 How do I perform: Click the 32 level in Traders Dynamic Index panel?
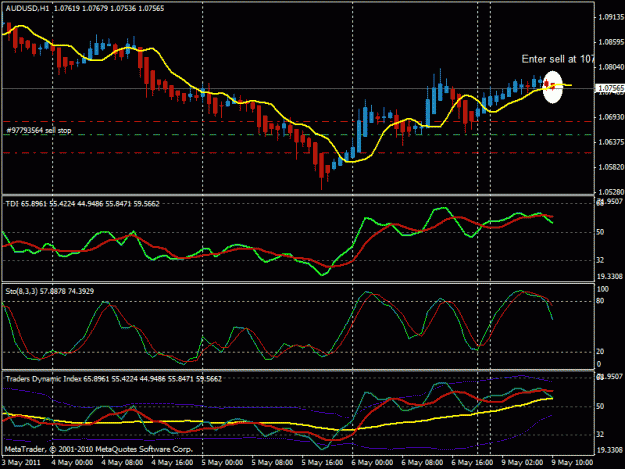pos(600,434)
